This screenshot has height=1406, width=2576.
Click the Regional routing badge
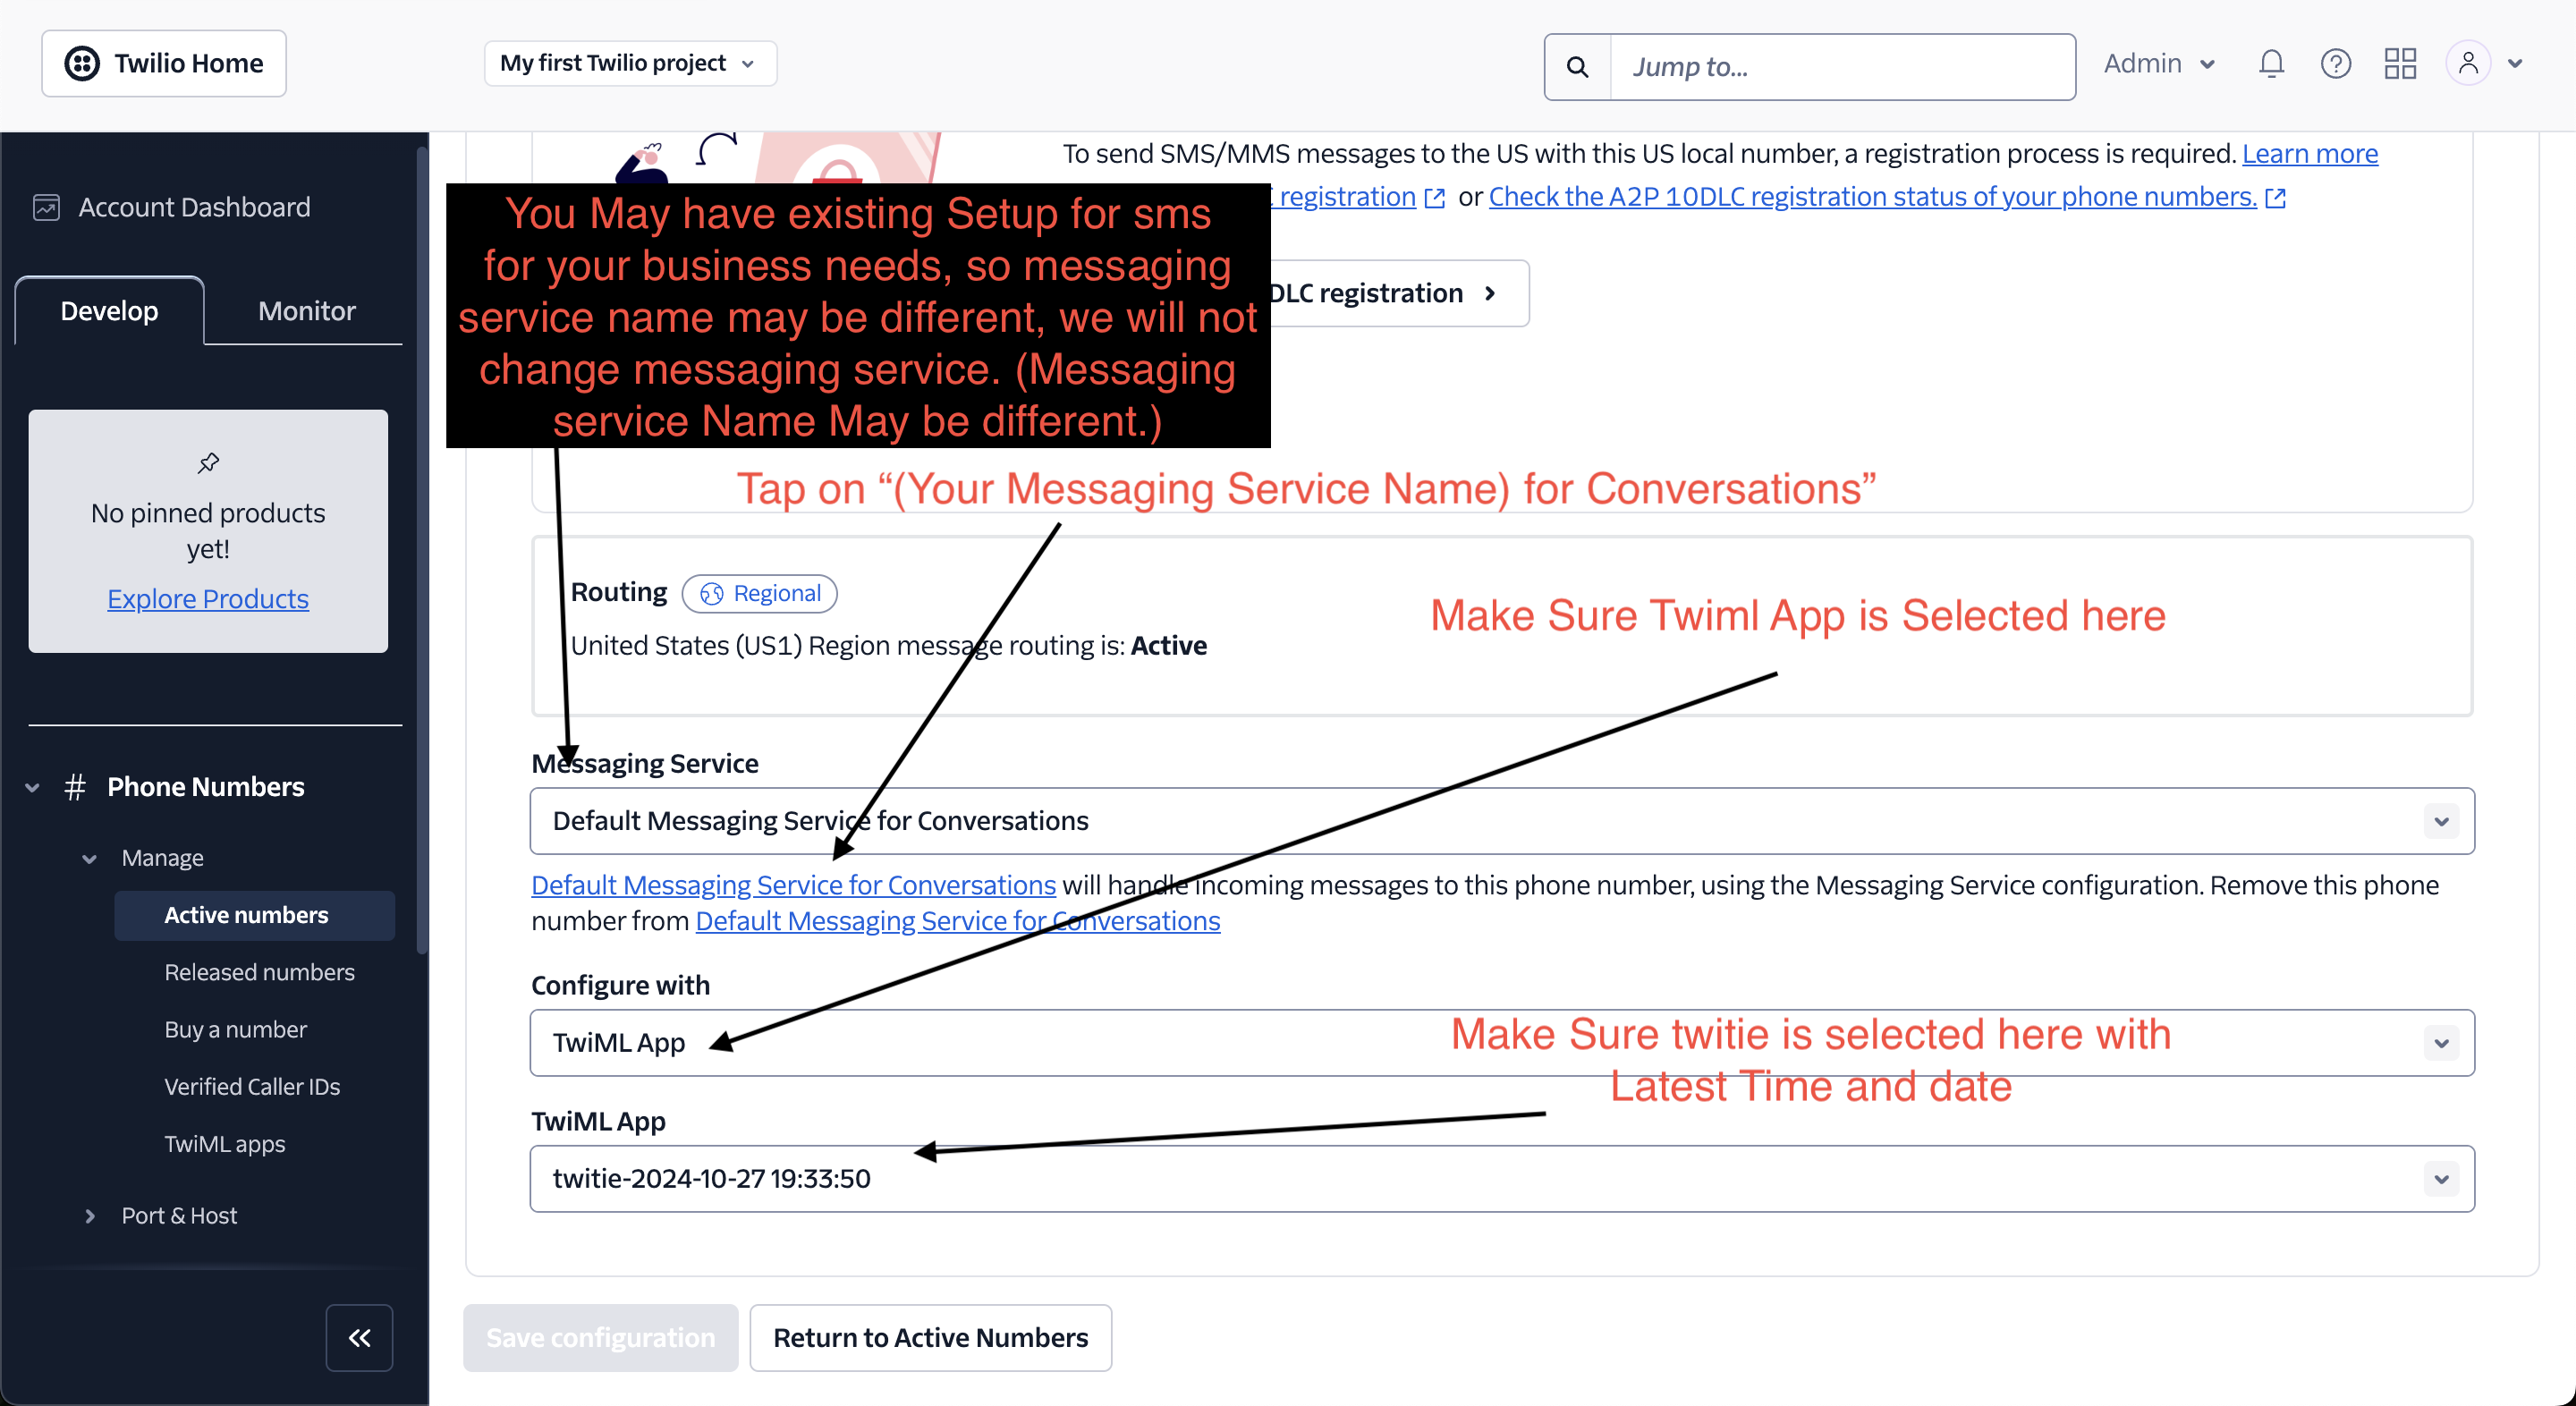pos(760,593)
